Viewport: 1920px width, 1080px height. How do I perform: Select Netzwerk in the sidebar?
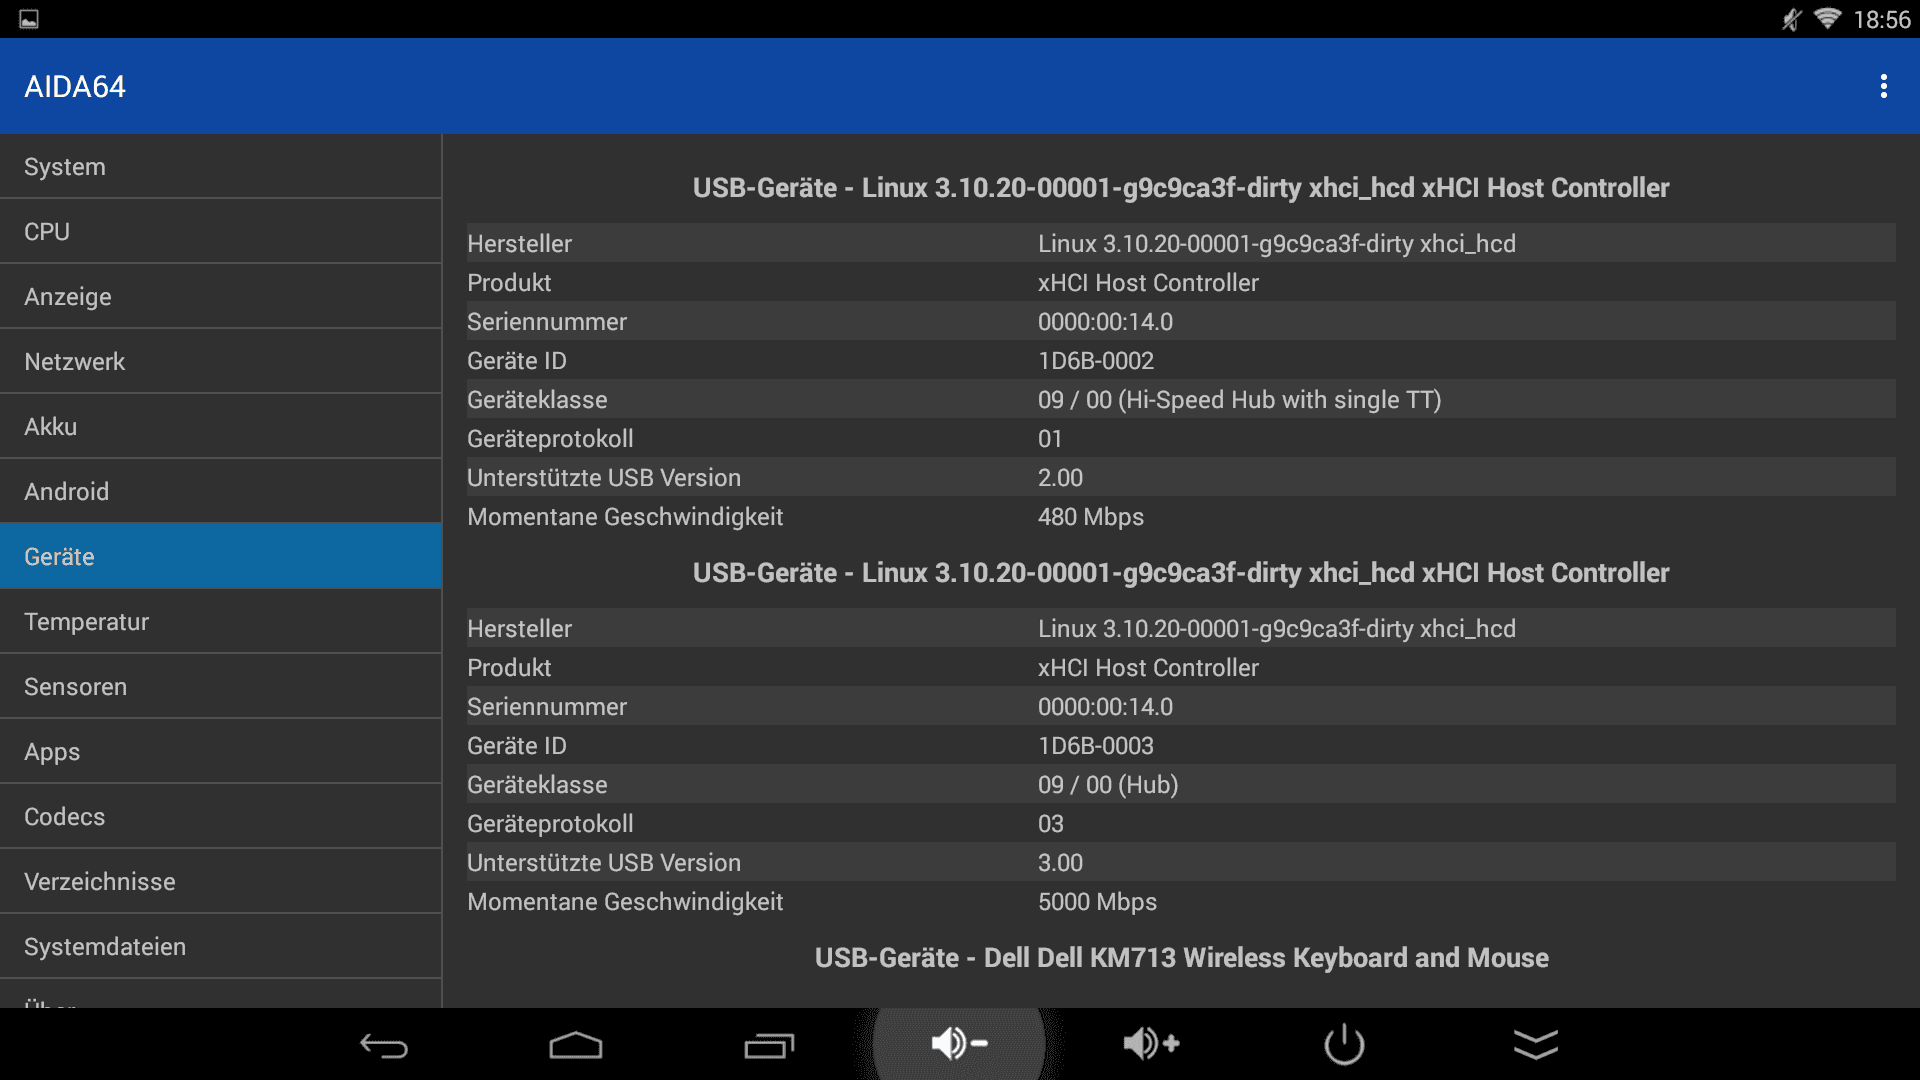220,362
